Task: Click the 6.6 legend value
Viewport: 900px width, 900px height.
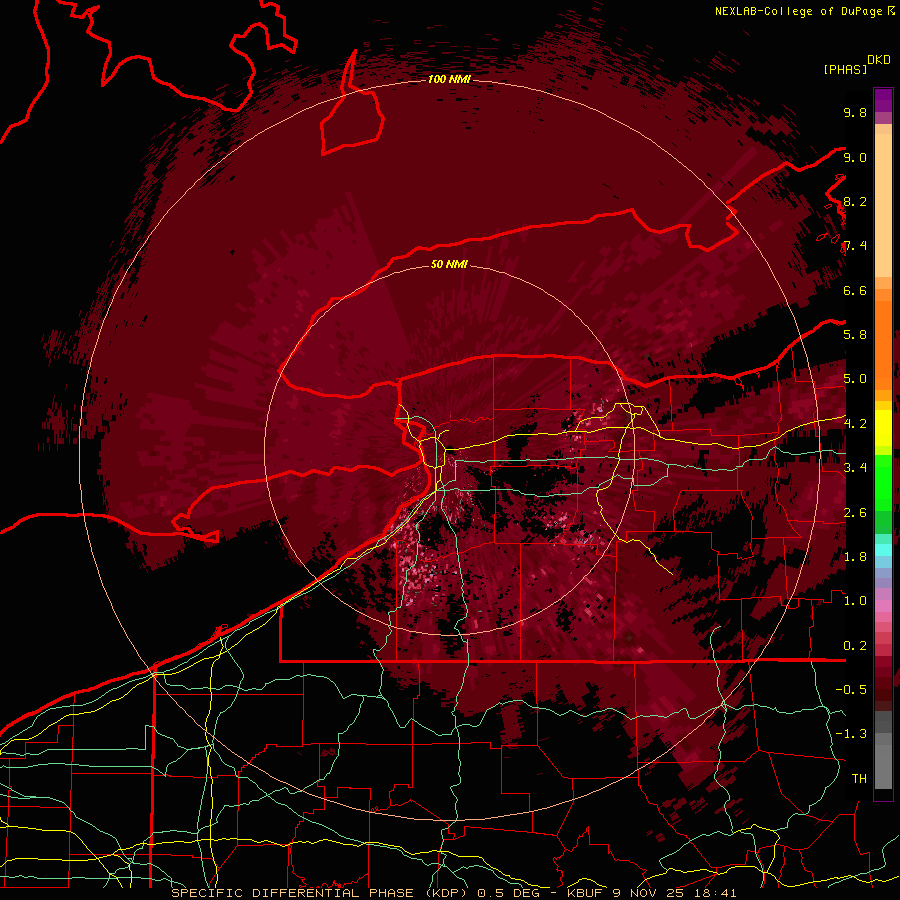Action: click(855, 290)
